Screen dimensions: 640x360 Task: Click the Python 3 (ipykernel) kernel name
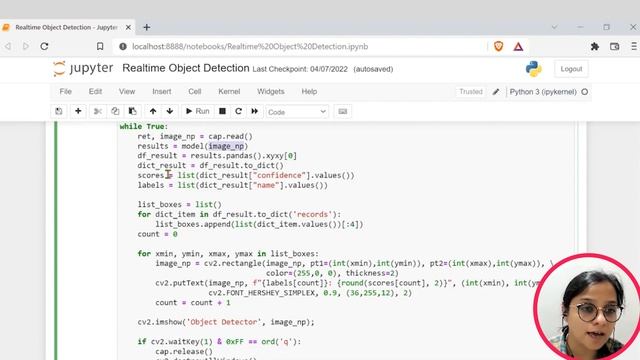point(543,92)
